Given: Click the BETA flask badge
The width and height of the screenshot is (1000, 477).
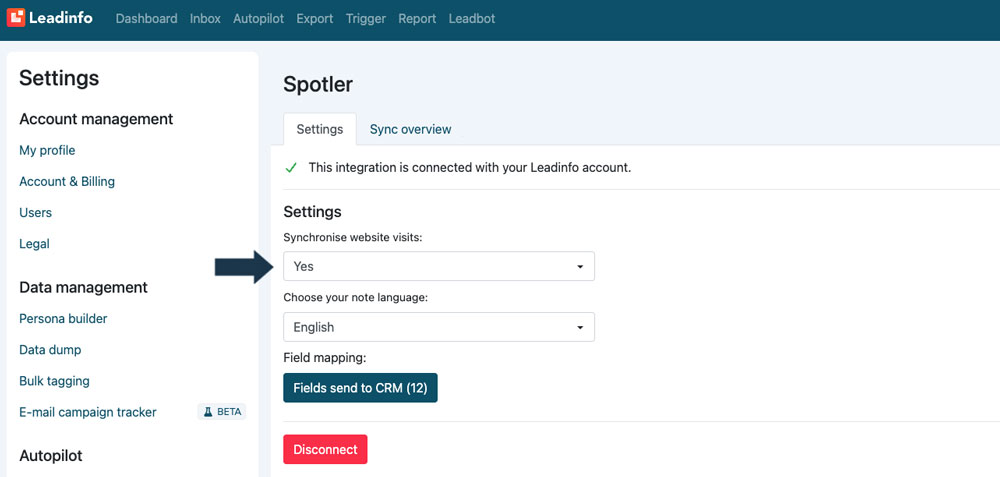Looking at the screenshot, I should (x=222, y=412).
